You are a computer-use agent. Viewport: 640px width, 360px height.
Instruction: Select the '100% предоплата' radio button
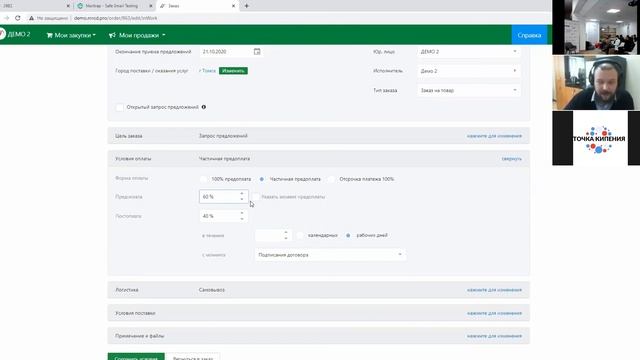pyautogui.click(x=203, y=179)
